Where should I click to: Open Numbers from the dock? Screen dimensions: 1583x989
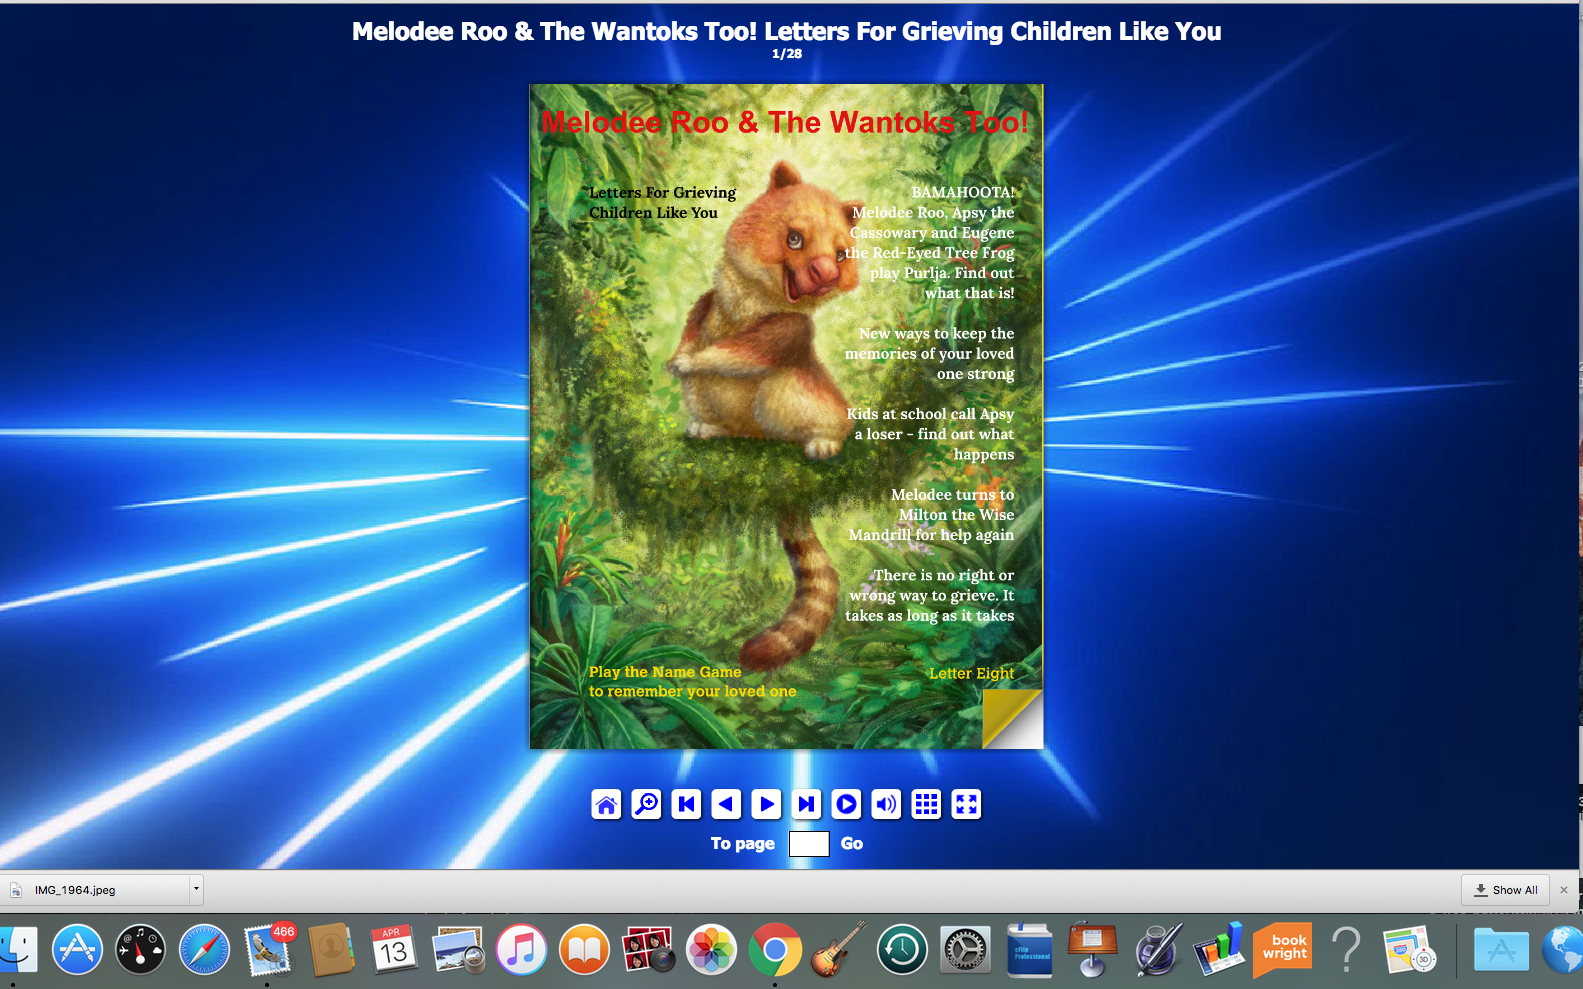point(1219,949)
